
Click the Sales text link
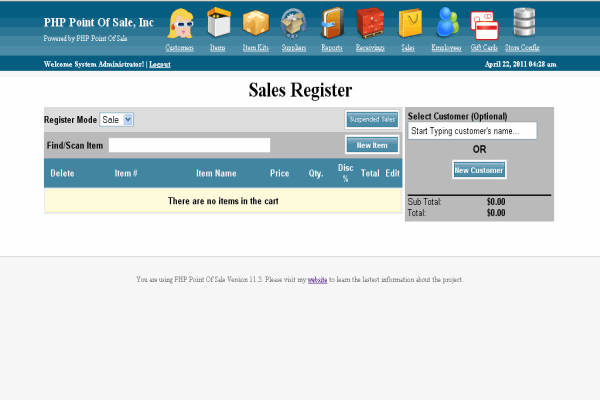408,47
